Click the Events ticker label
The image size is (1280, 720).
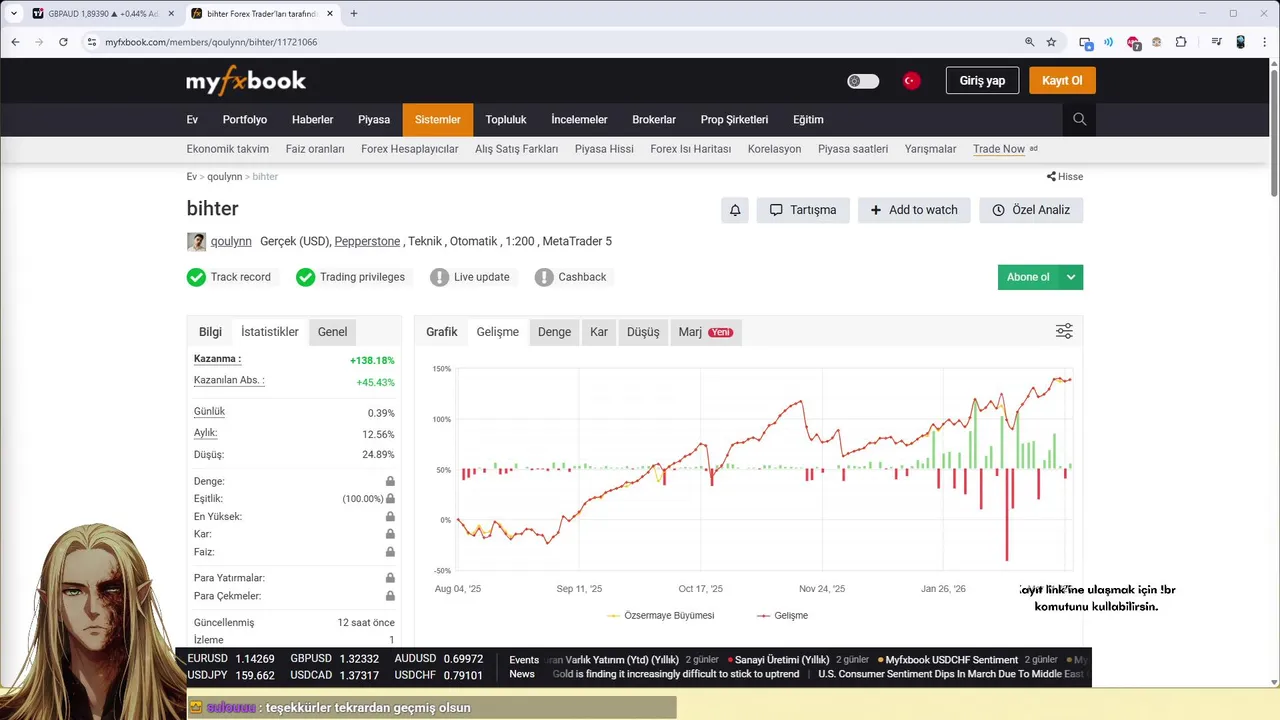coord(524,660)
